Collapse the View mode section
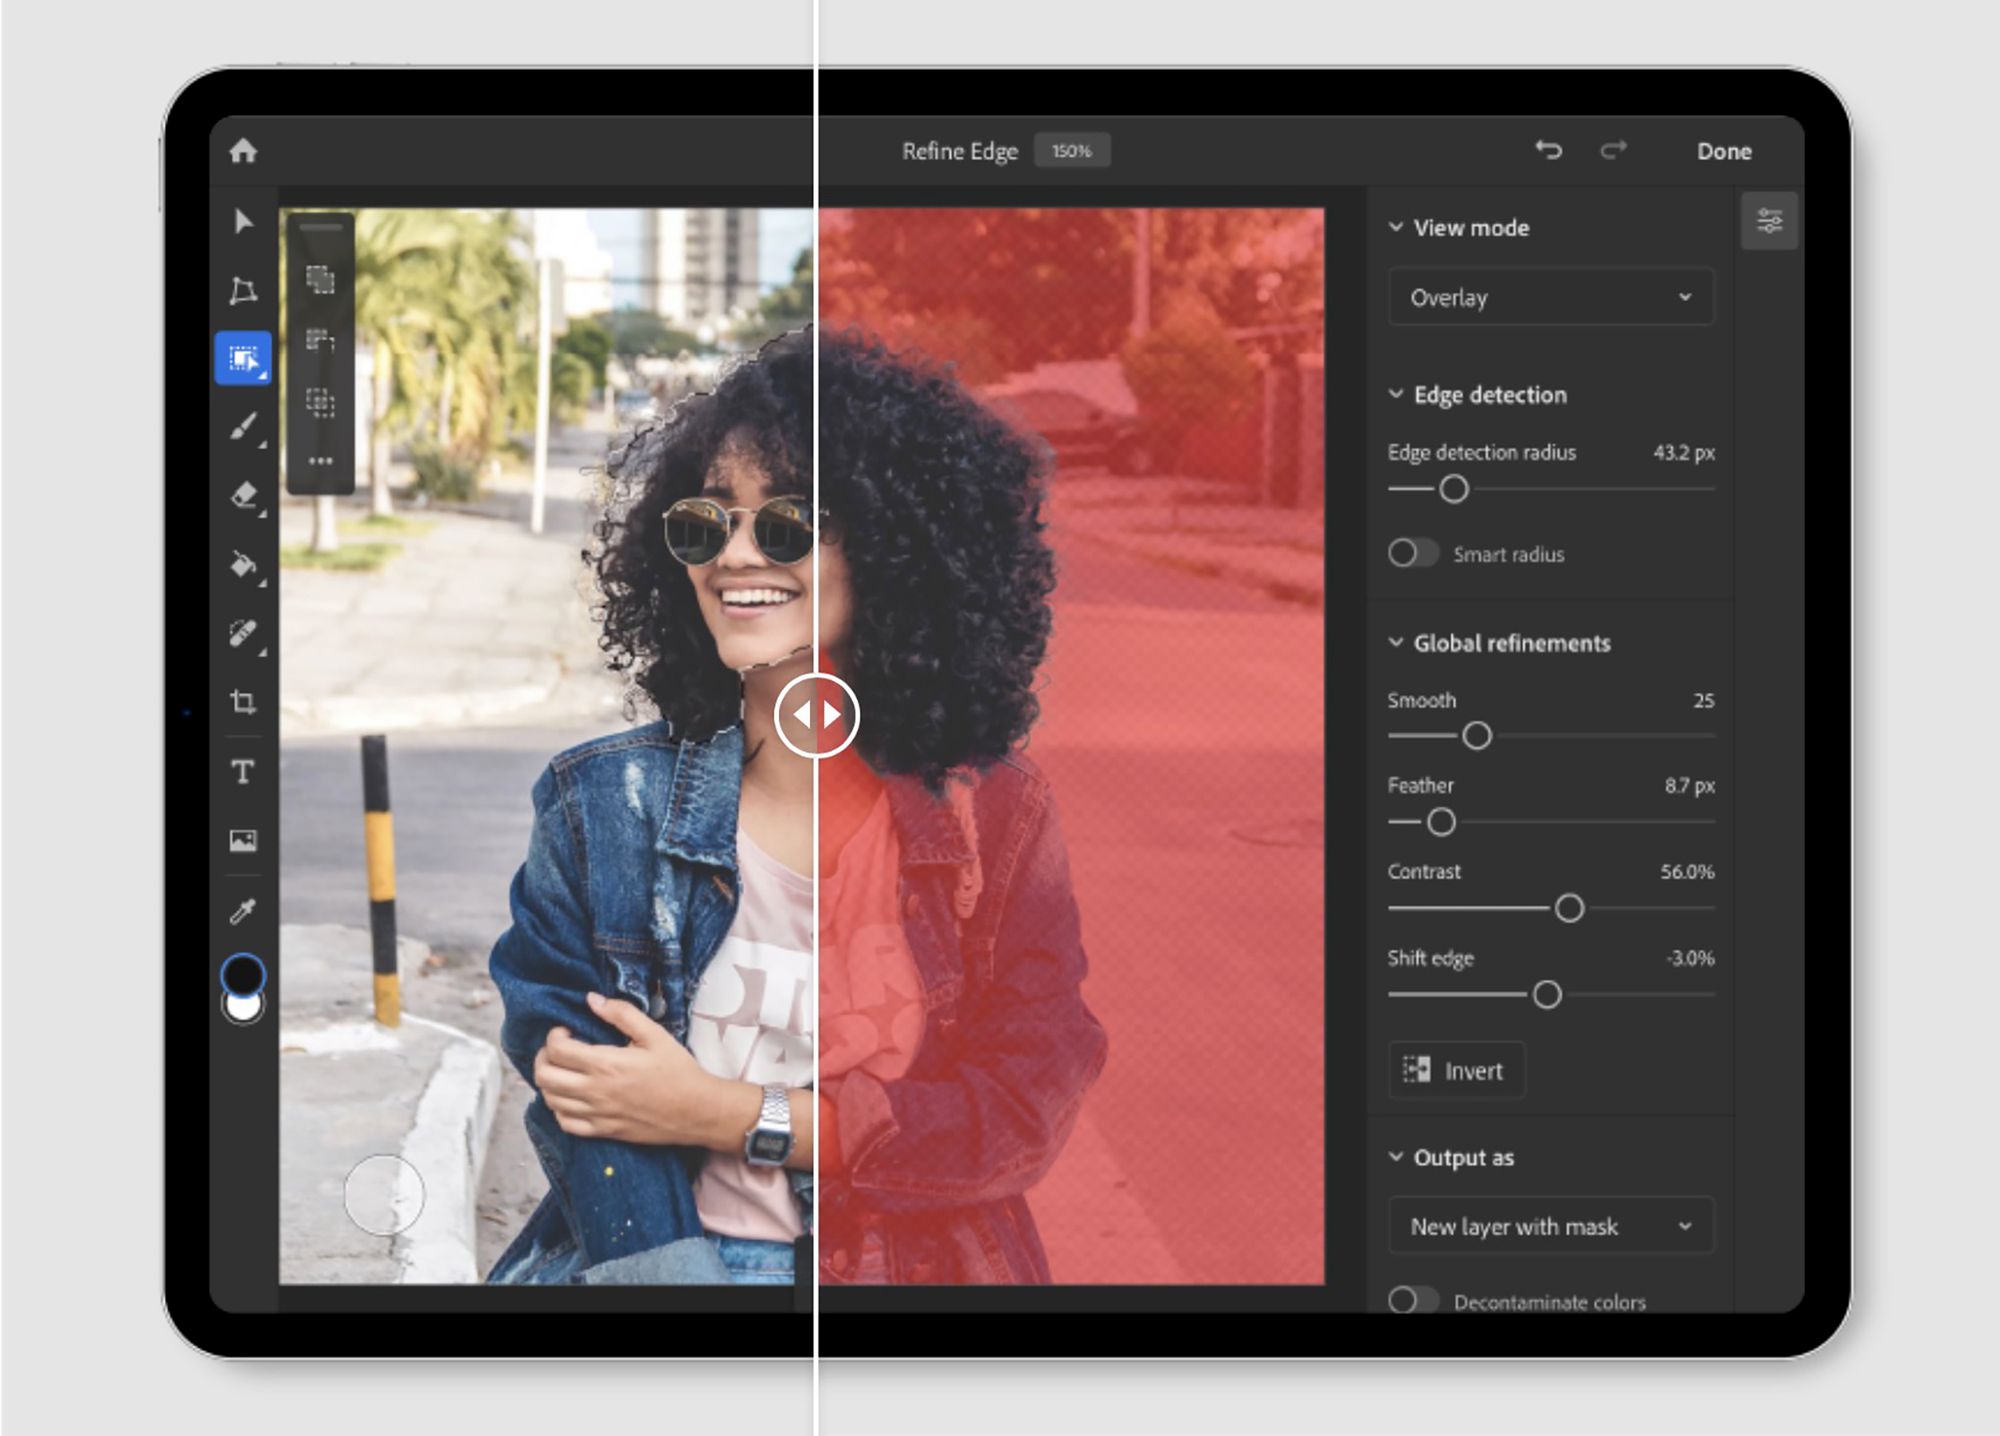2000x1436 pixels. [x=1396, y=227]
